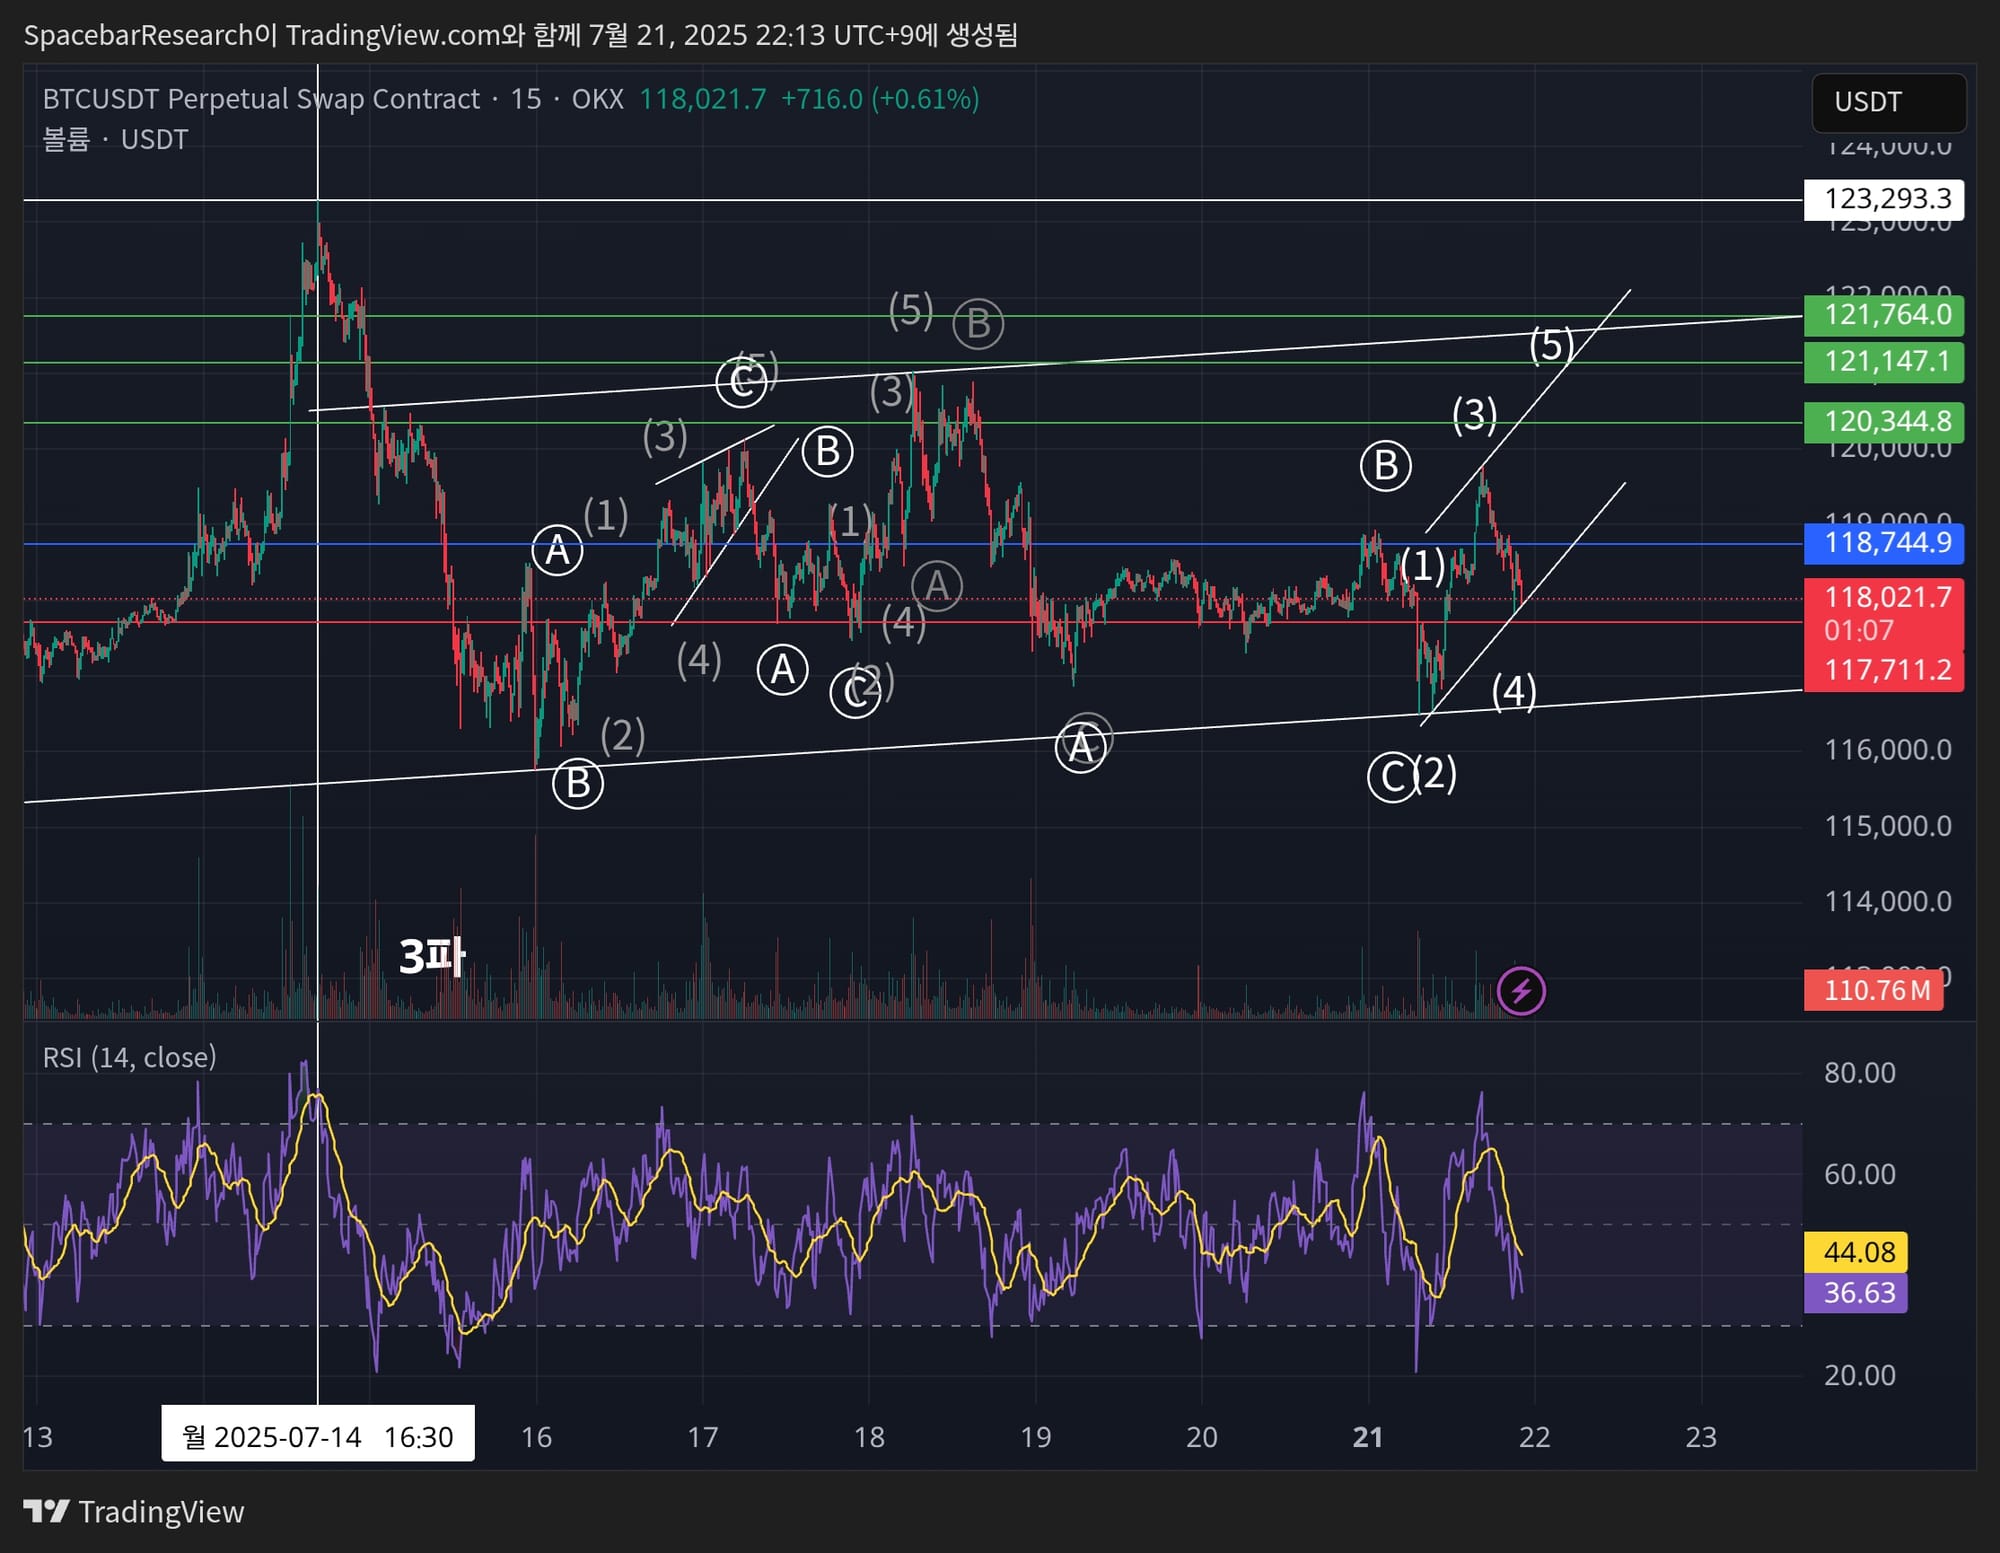Click the RSI (14, close) indicator legend
Viewport: 2000px width, 1553px height.
(x=129, y=1057)
